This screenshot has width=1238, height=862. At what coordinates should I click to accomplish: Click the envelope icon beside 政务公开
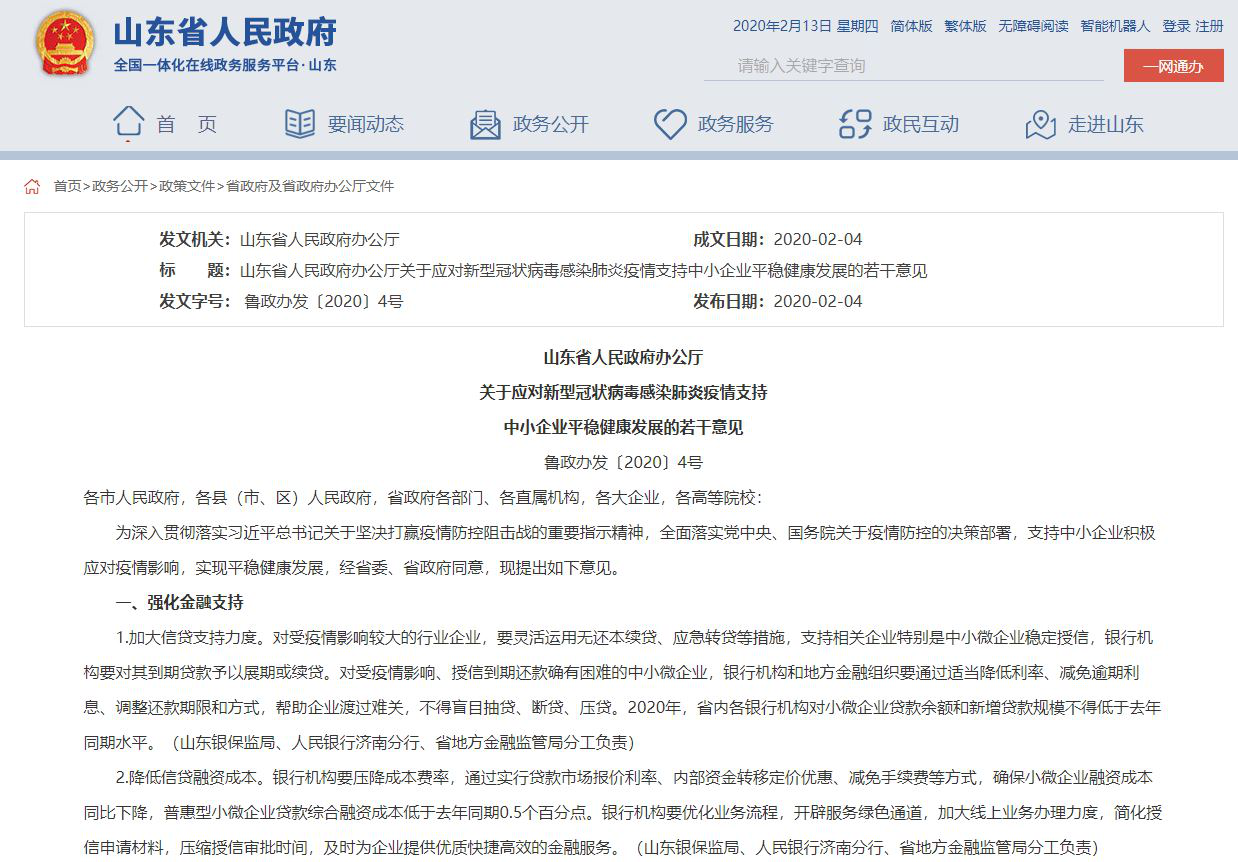pyautogui.click(x=485, y=124)
